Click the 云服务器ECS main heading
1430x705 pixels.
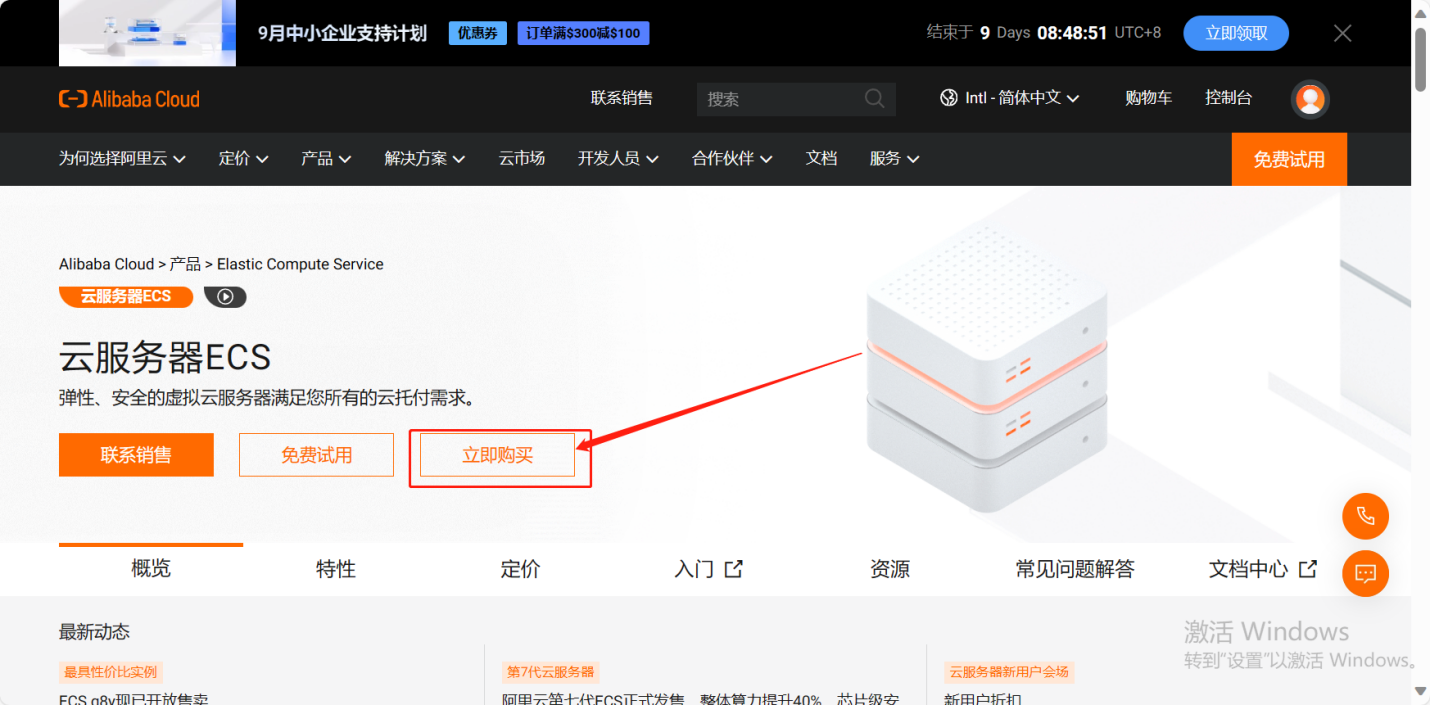tap(165, 357)
